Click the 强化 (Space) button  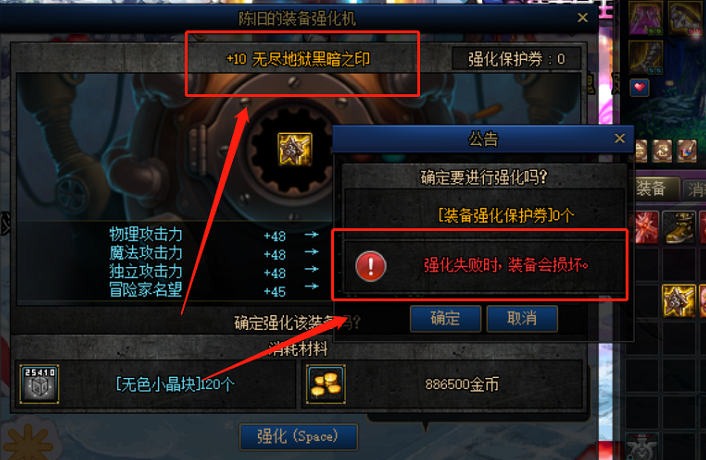tap(299, 437)
